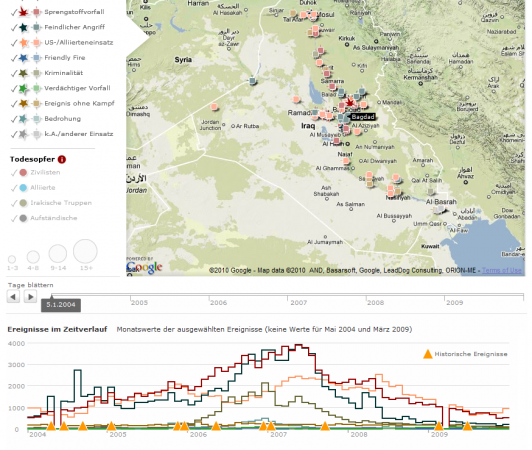
Task: Toggle the Aufständische casualties checkbox
Action: tap(14, 219)
